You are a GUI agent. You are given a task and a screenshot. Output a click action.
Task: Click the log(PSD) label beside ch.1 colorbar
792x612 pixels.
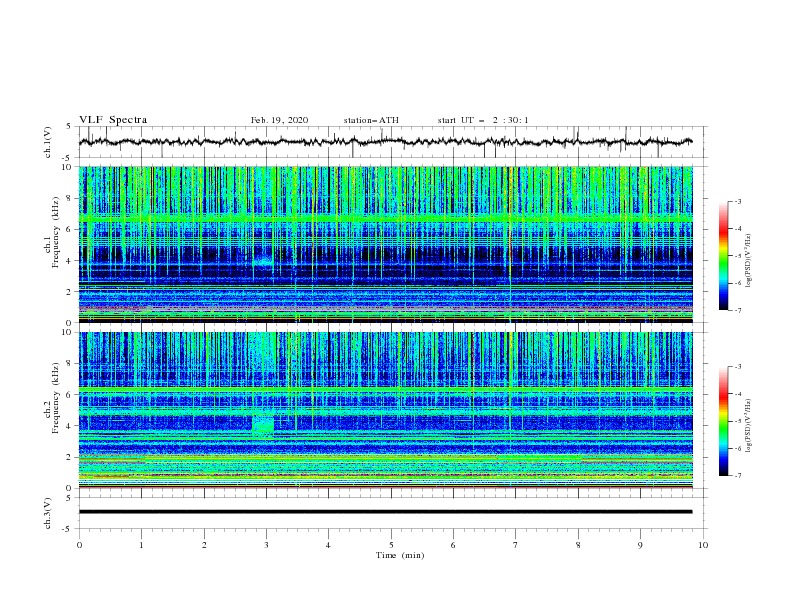(x=749, y=261)
